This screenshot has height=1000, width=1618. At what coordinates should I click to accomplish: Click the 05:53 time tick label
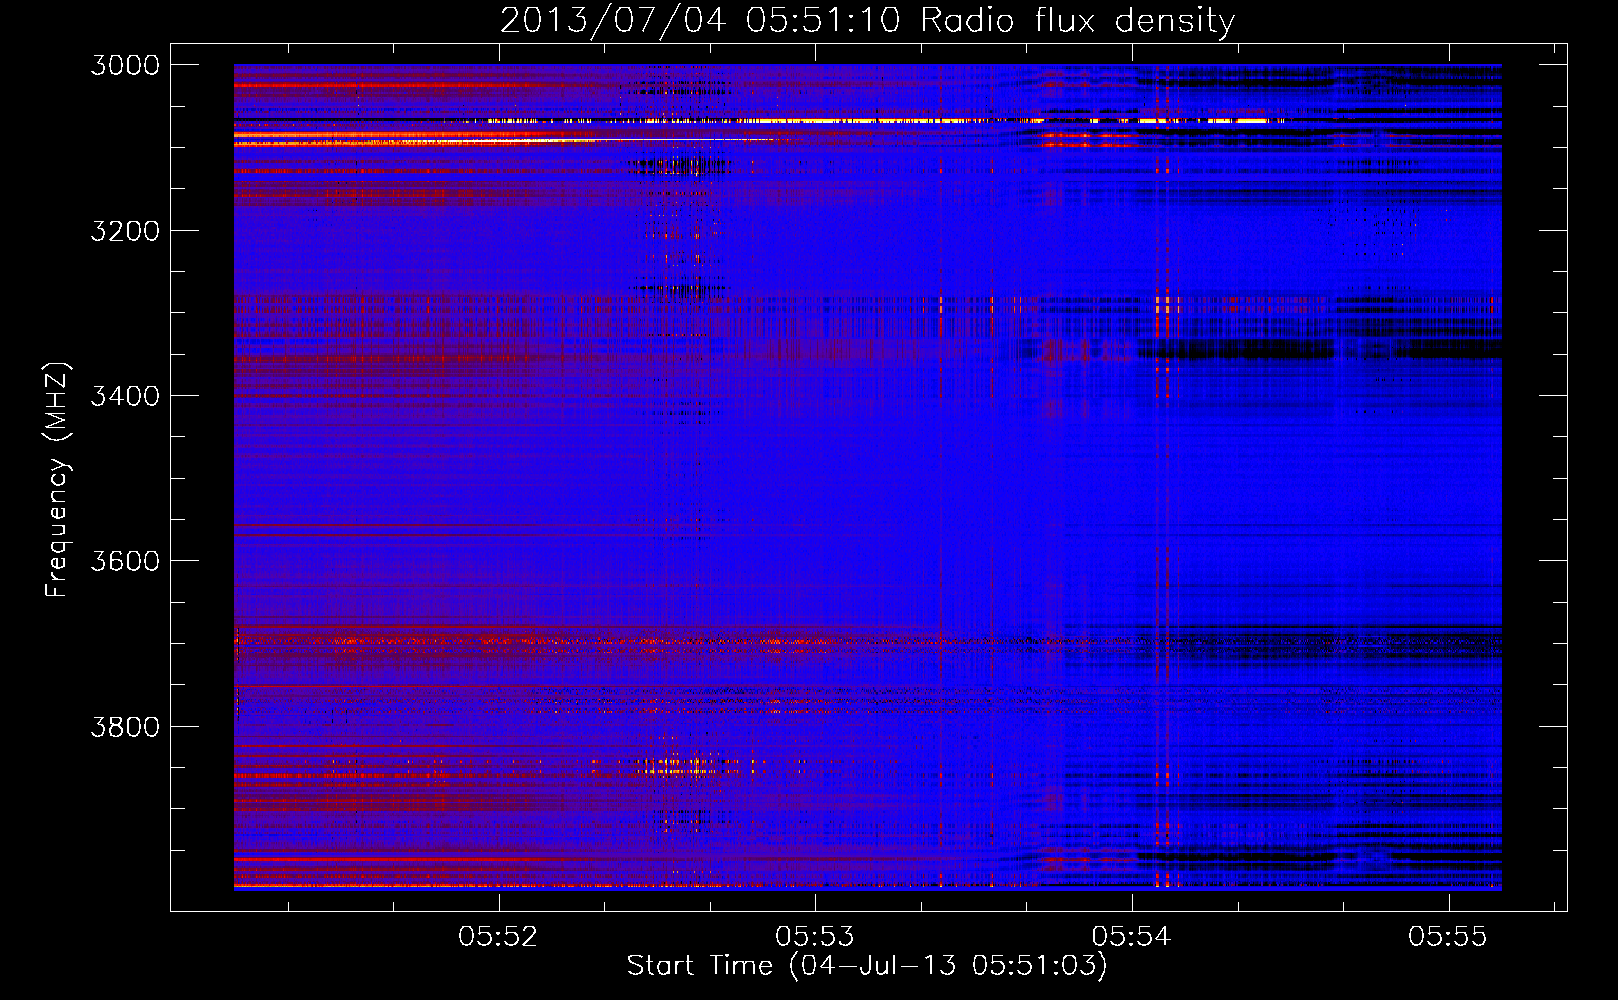point(815,937)
